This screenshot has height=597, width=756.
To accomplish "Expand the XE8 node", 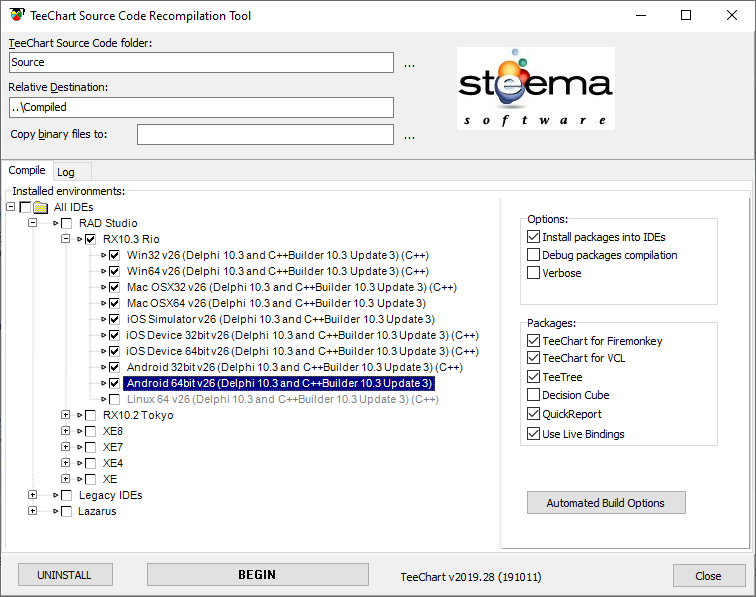I will click(x=66, y=431).
